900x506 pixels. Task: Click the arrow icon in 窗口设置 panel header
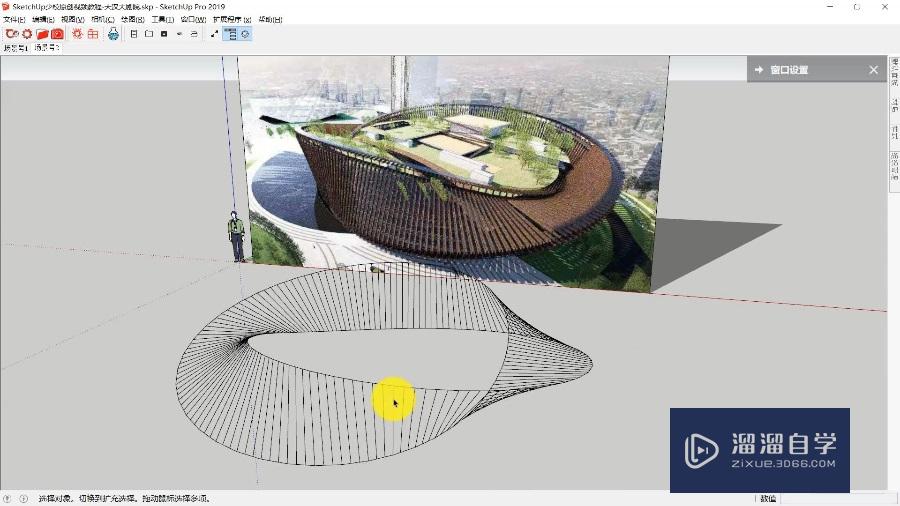coord(759,69)
